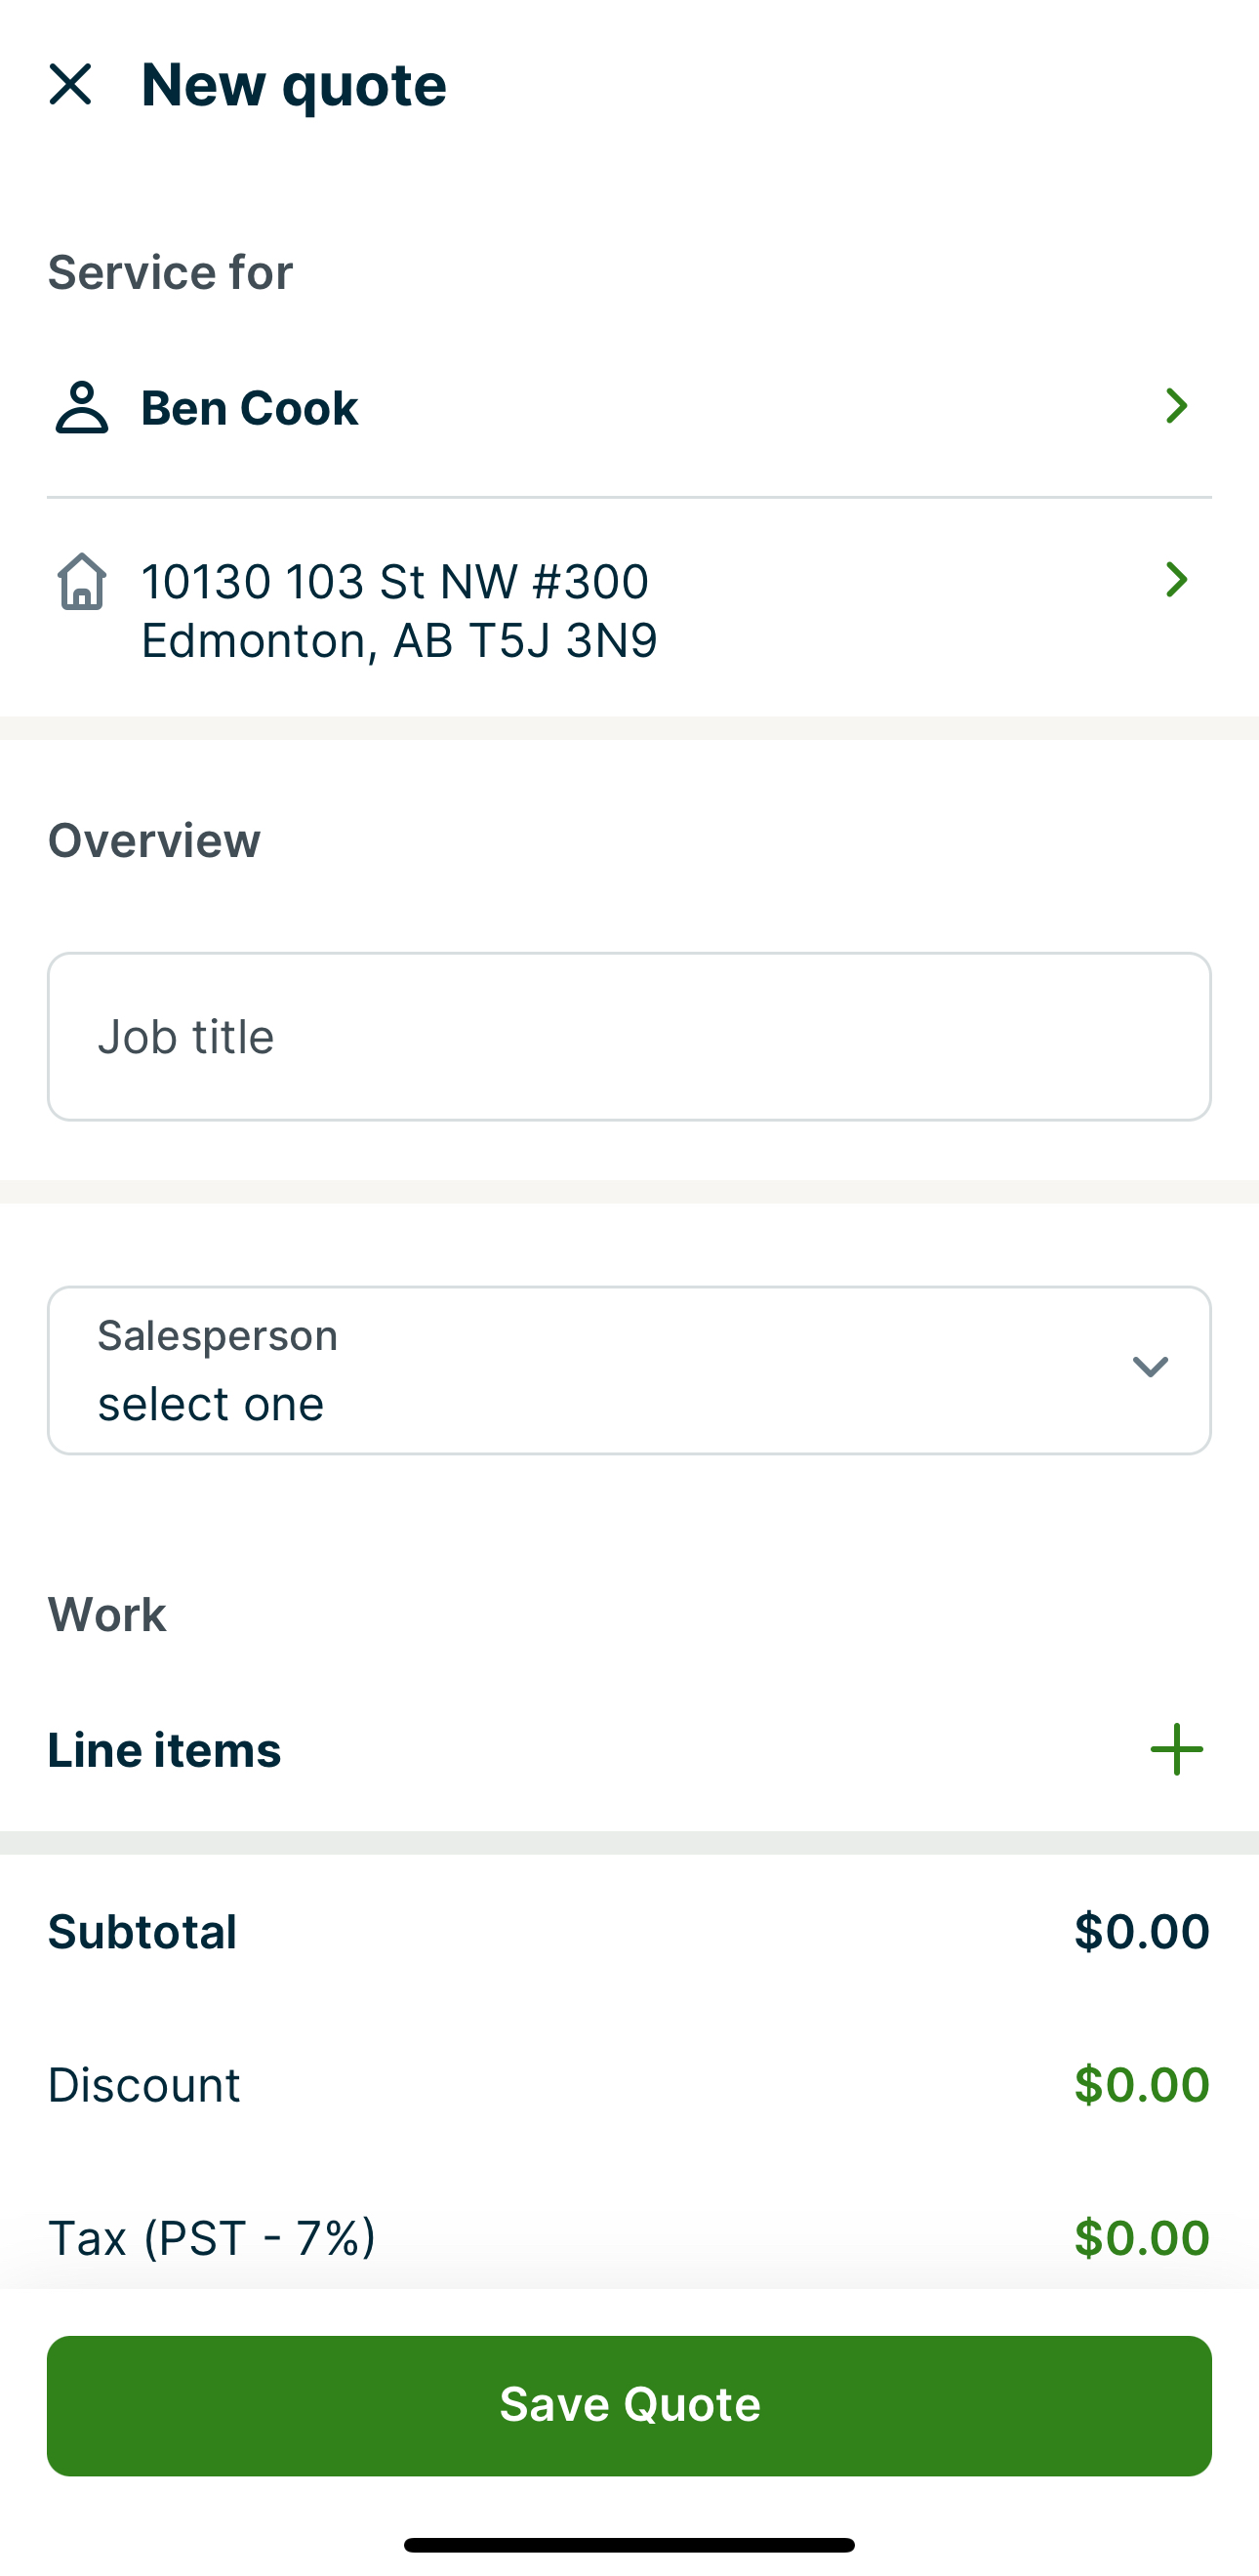
Task: Edit the Discount amount value
Action: 1141,2085
